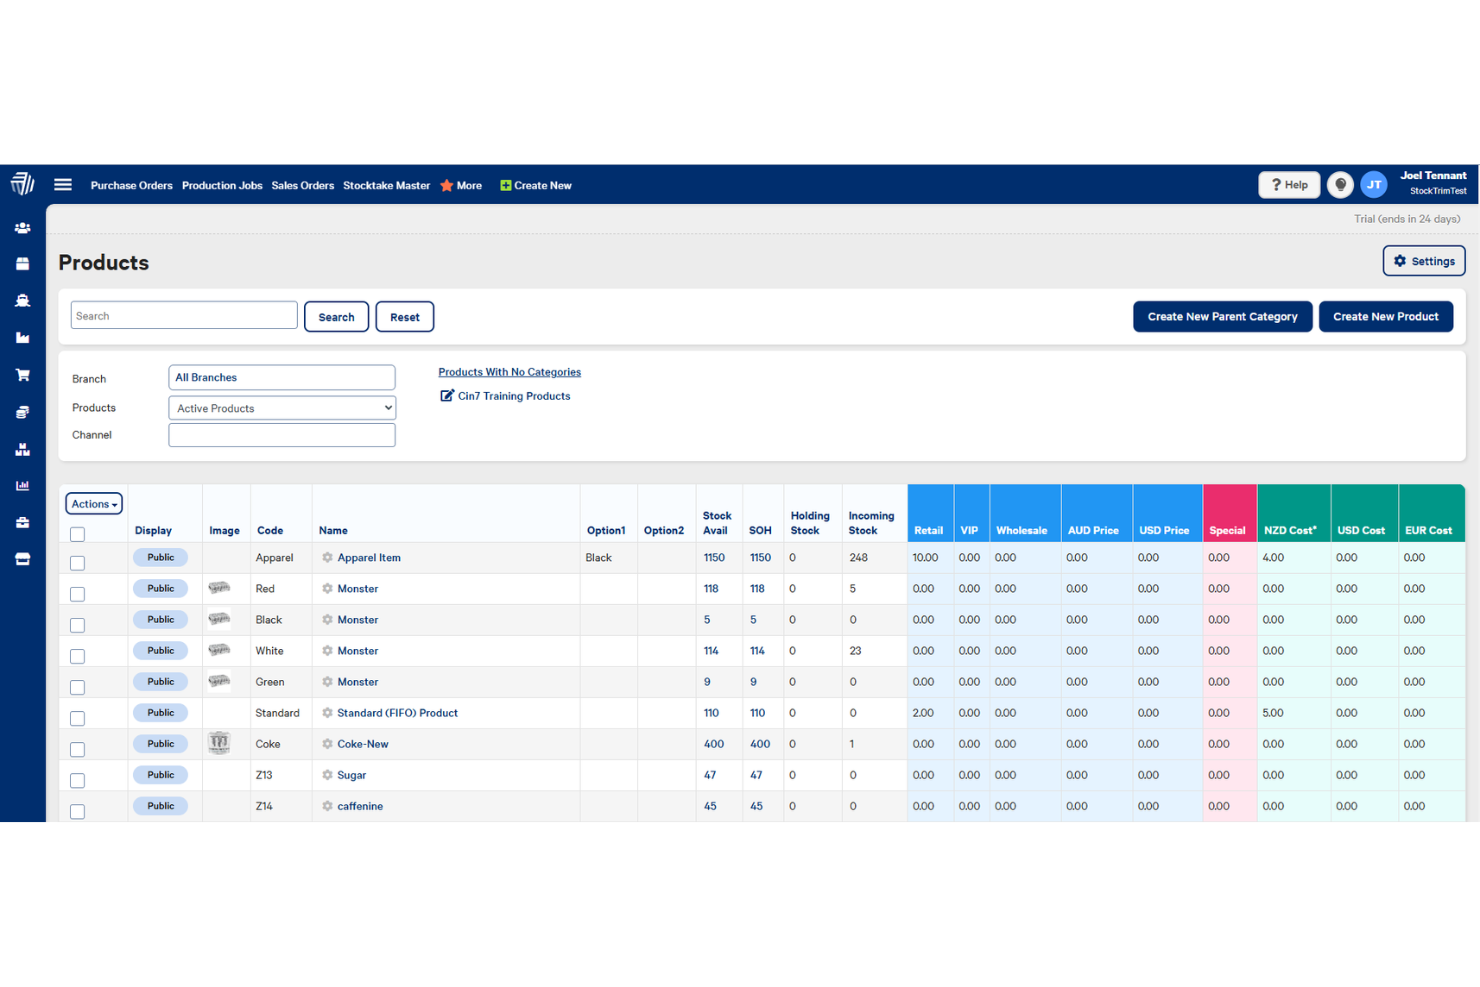The height and width of the screenshot is (987, 1480).
Task: Open the lightbulb notifications icon in header
Action: (1340, 184)
